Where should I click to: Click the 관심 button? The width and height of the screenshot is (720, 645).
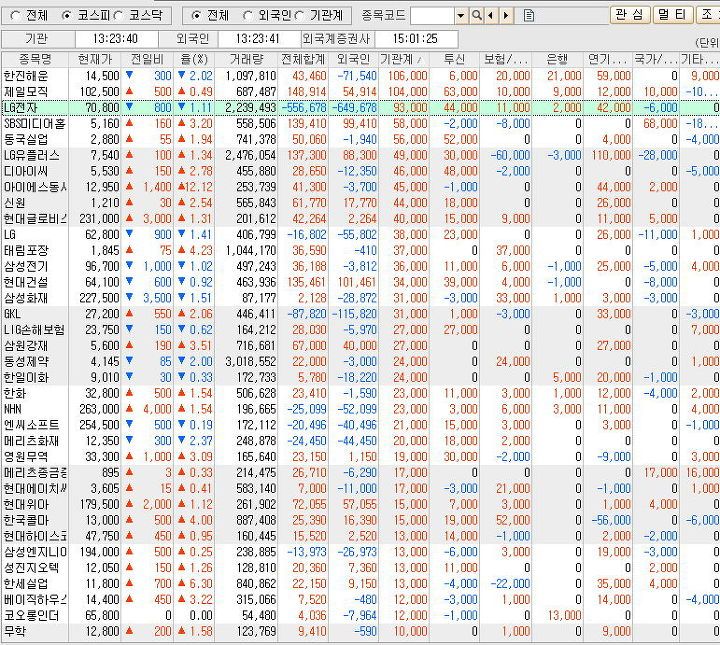click(x=630, y=15)
